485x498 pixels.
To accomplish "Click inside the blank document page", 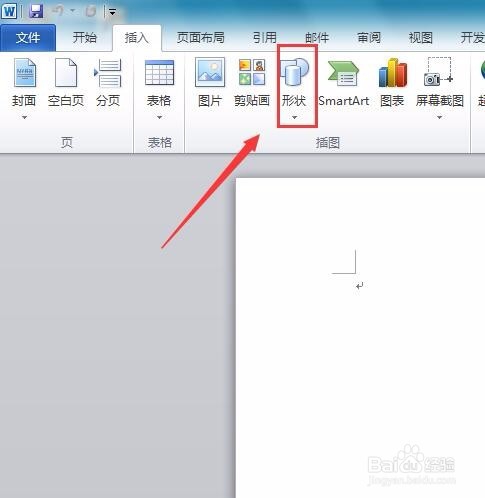I will point(360,338).
